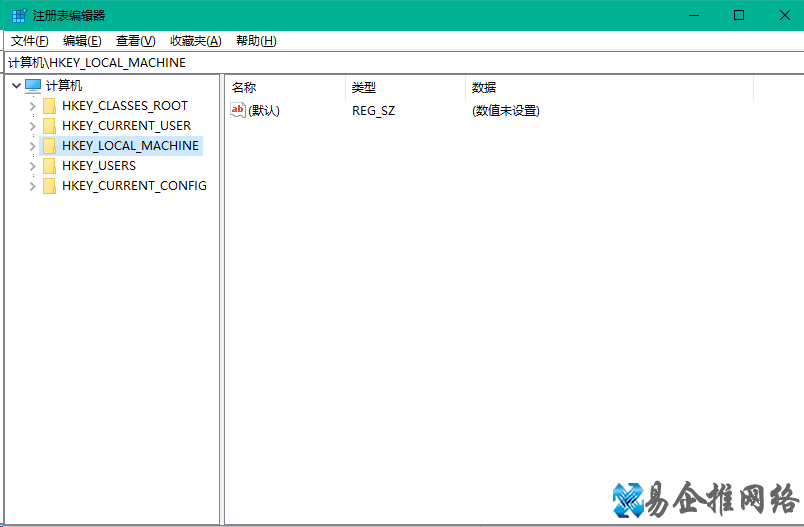Open the 收藏夹(A) menu
The height and width of the screenshot is (527, 804).
coord(195,41)
